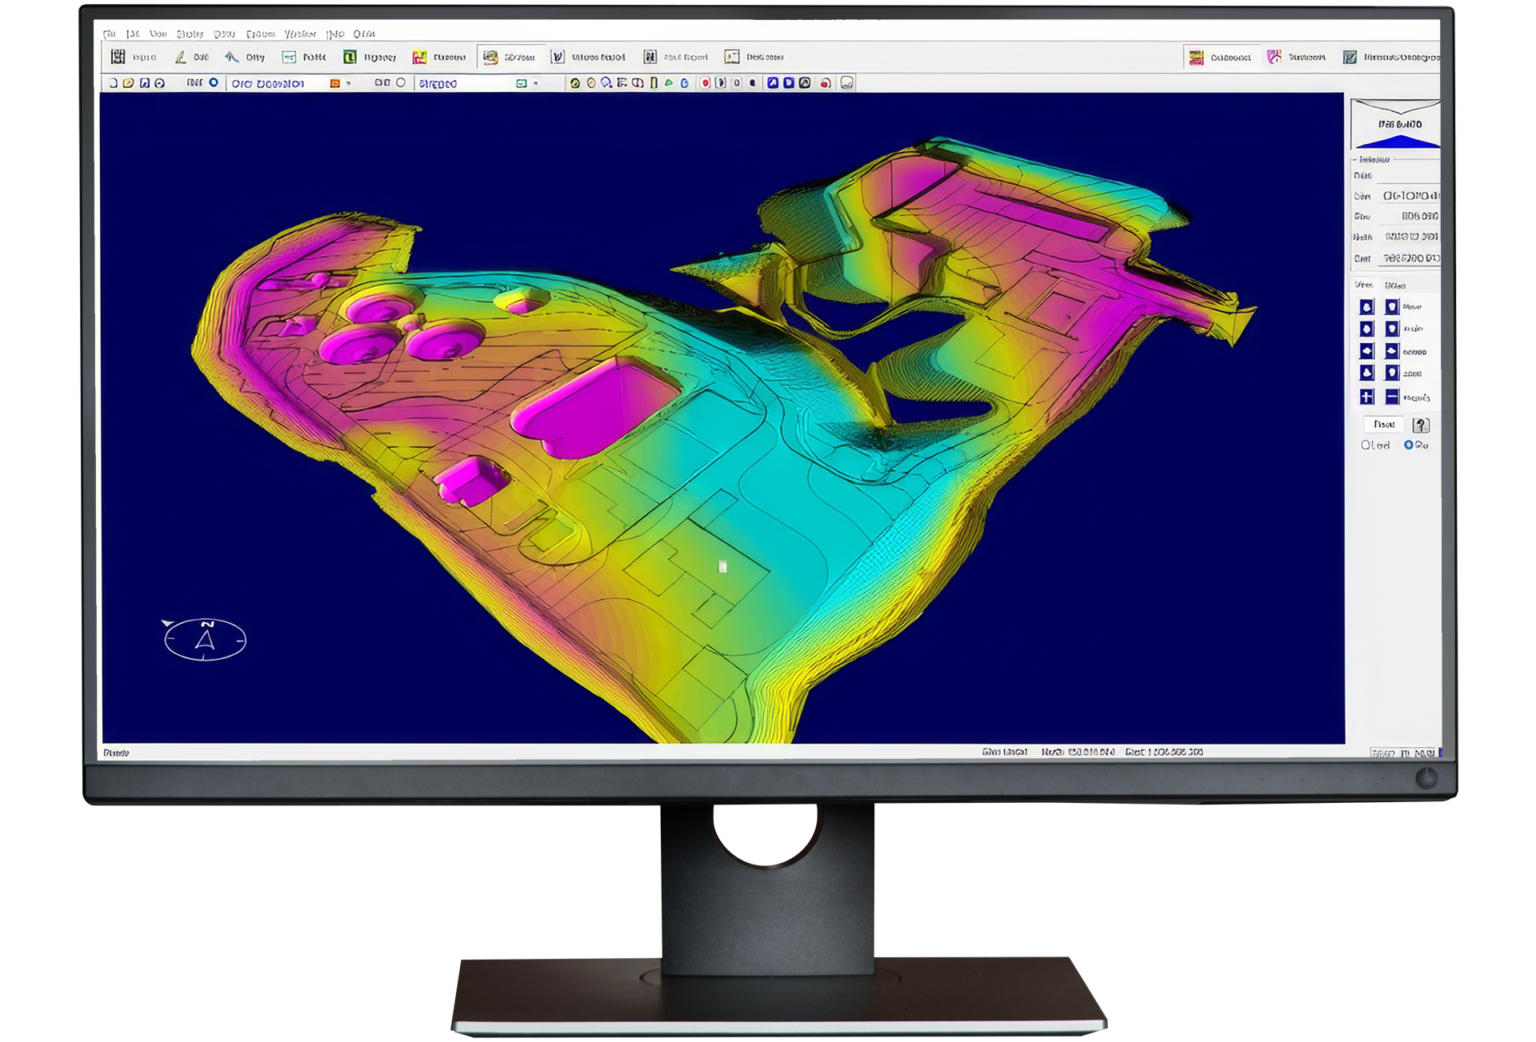Click the help question mark button in panel
Image resolution: width=1536 pixels, height=1042 pixels.
[x=1422, y=423]
